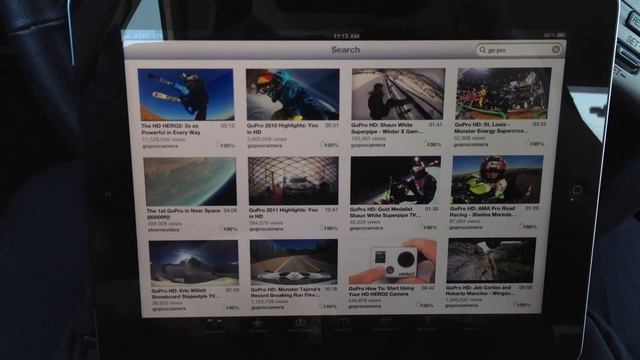The height and width of the screenshot is (360, 640).
Task: Open '1st GoPro in Near Space' thumbnail
Action: (190, 182)
